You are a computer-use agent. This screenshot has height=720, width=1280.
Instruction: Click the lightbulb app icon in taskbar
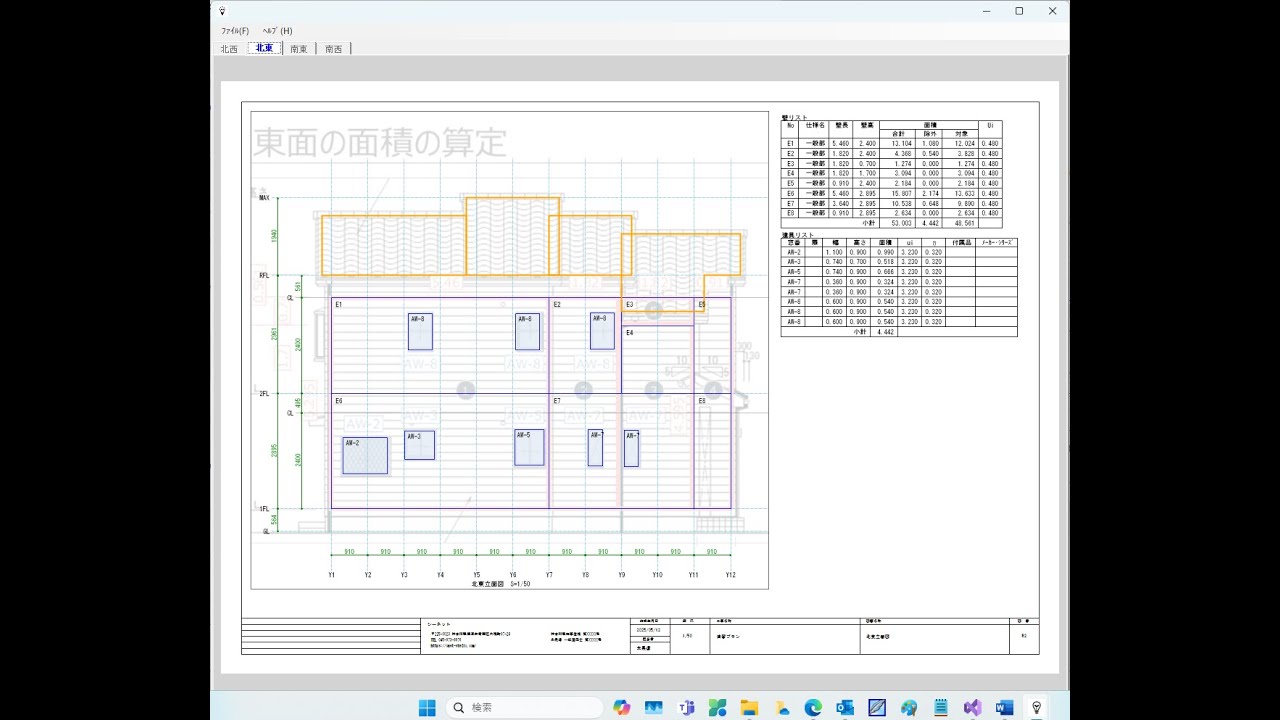(1037, 707)
